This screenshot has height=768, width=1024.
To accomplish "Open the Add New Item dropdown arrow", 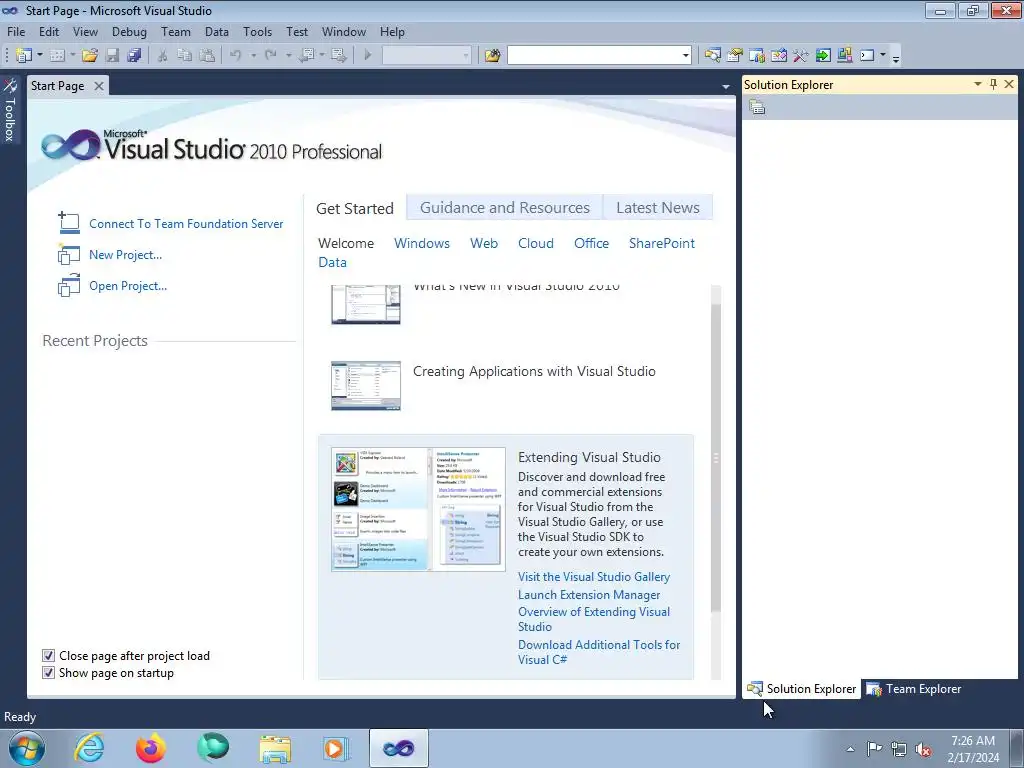I will pyautogui.click(x=72, y=56).
